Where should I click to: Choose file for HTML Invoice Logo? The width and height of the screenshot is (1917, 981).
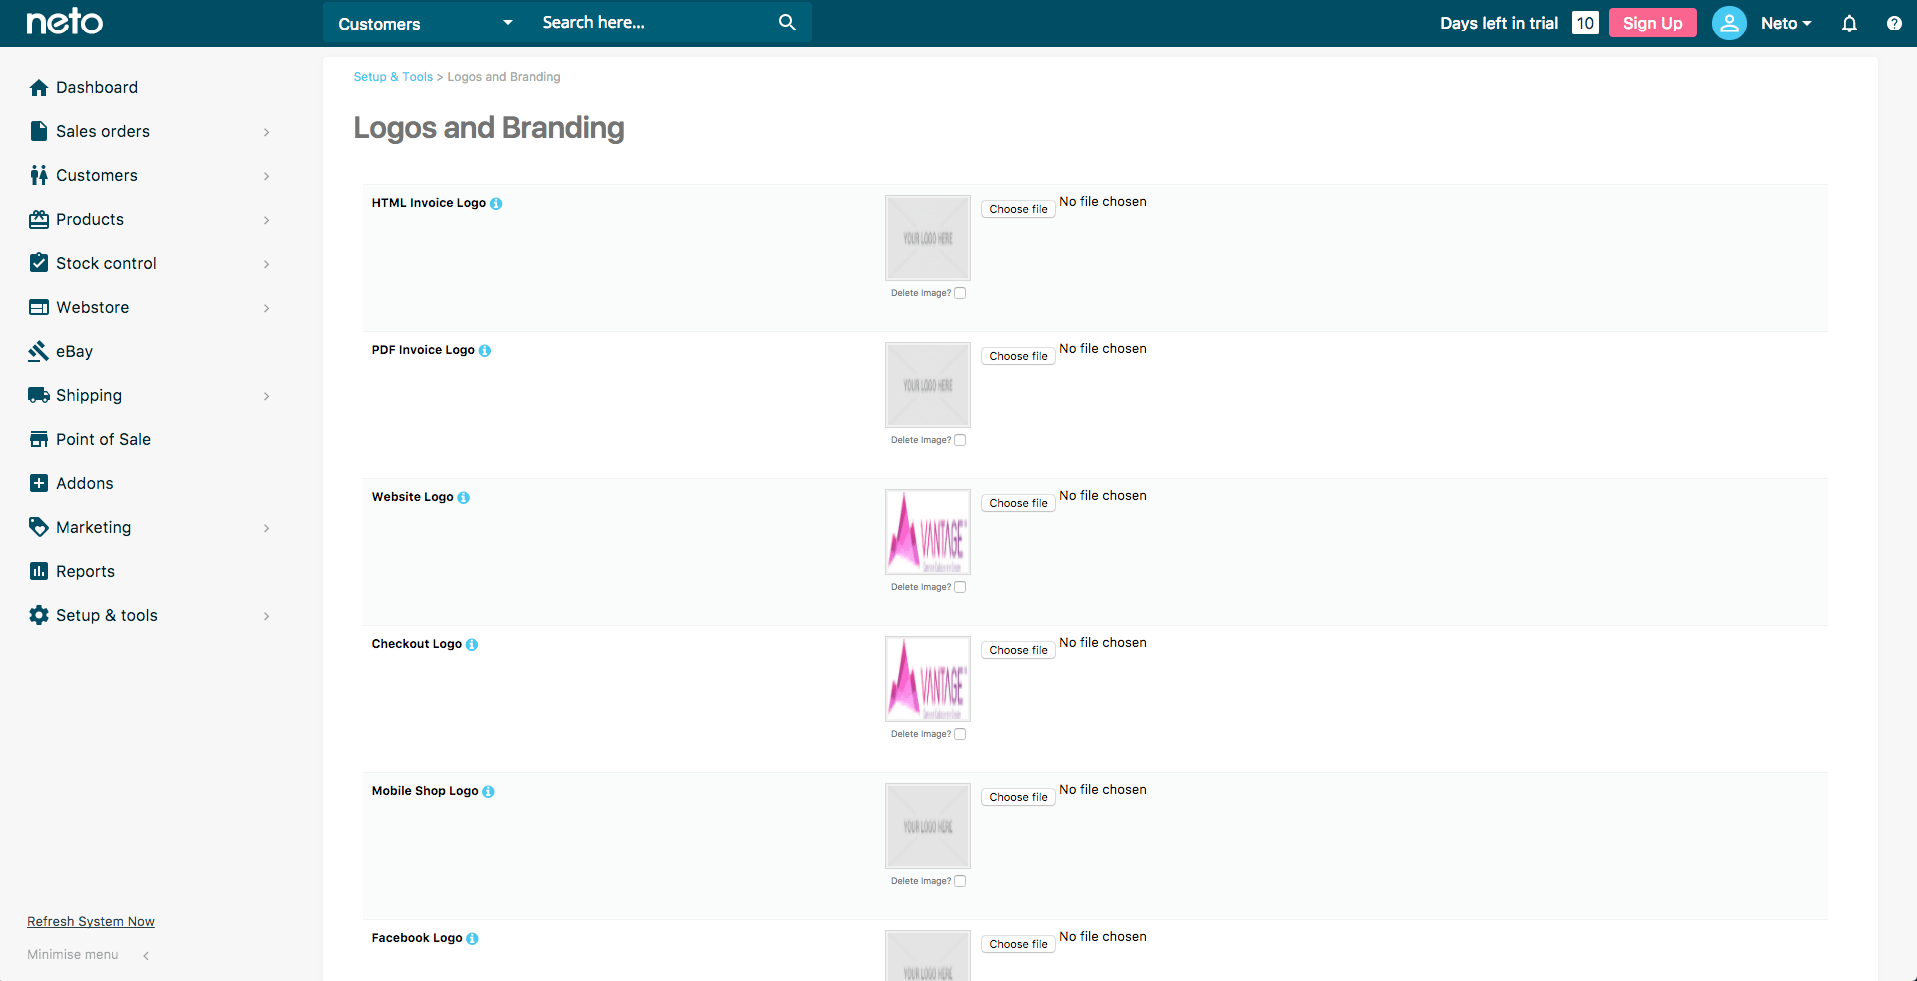1018,209
